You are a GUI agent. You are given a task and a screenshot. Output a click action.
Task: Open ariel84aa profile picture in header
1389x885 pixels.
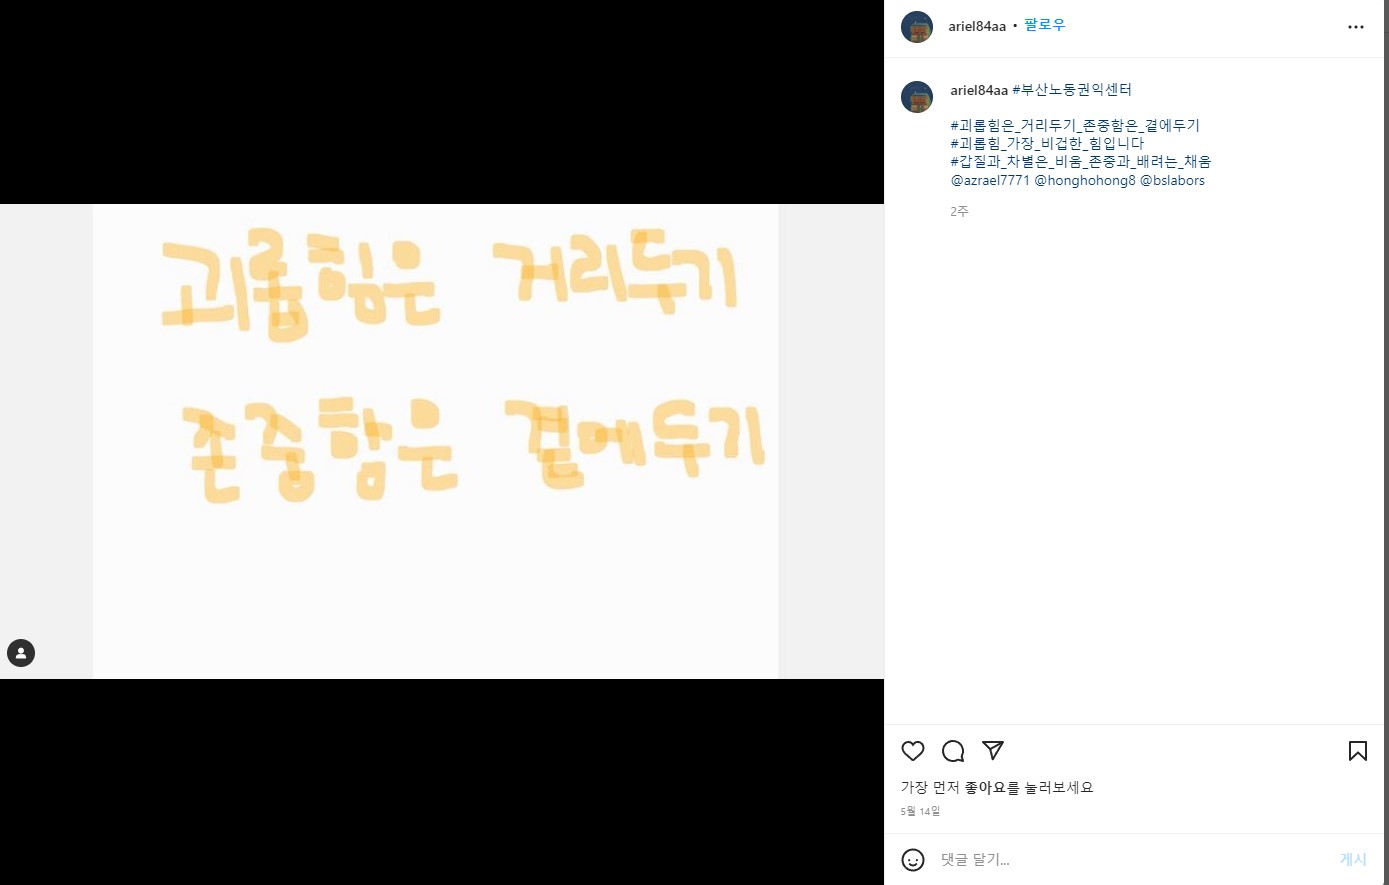point(917,27)
